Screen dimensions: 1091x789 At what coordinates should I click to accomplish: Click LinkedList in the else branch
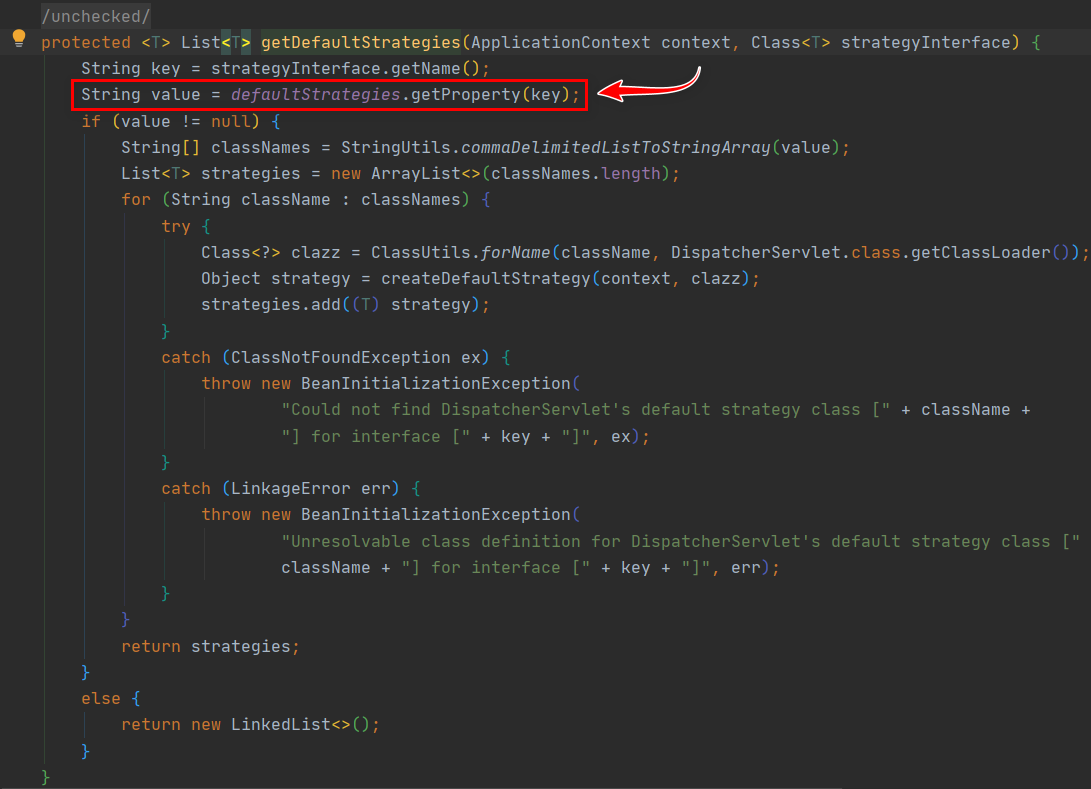[280, 724]
